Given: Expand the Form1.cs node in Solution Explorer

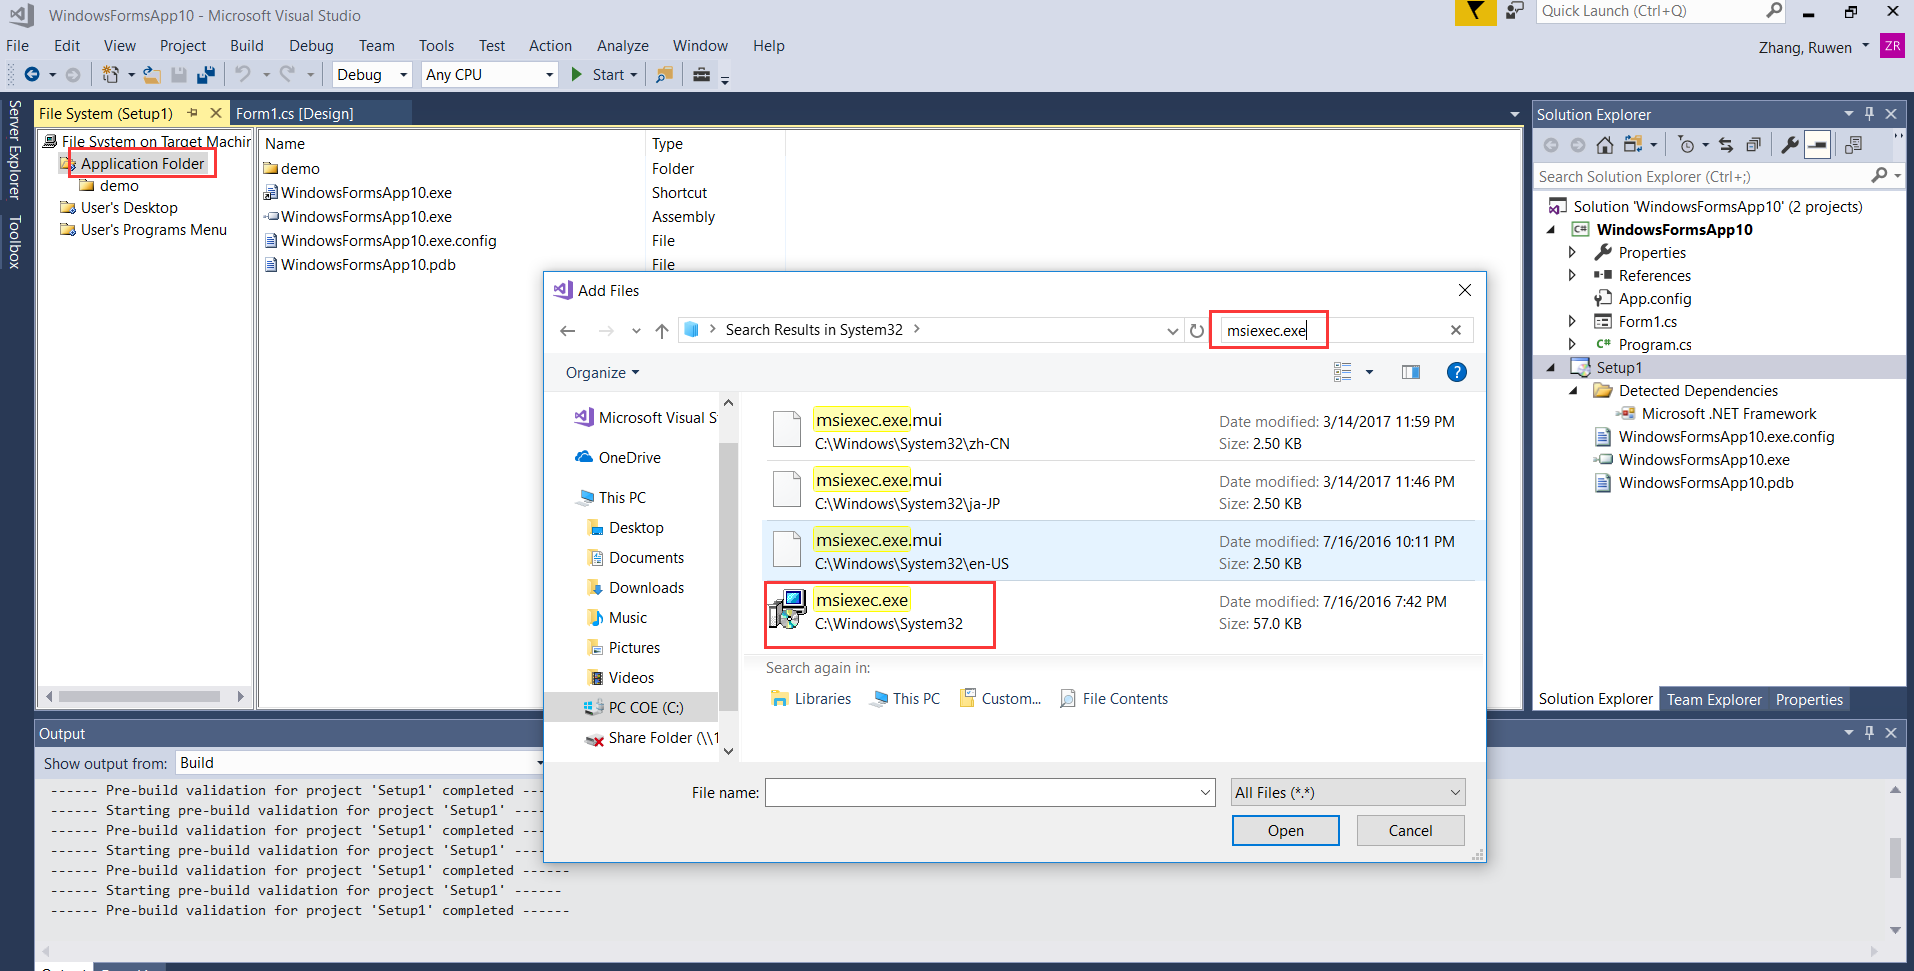Looking at the screenshot, I should [1572, 321].
